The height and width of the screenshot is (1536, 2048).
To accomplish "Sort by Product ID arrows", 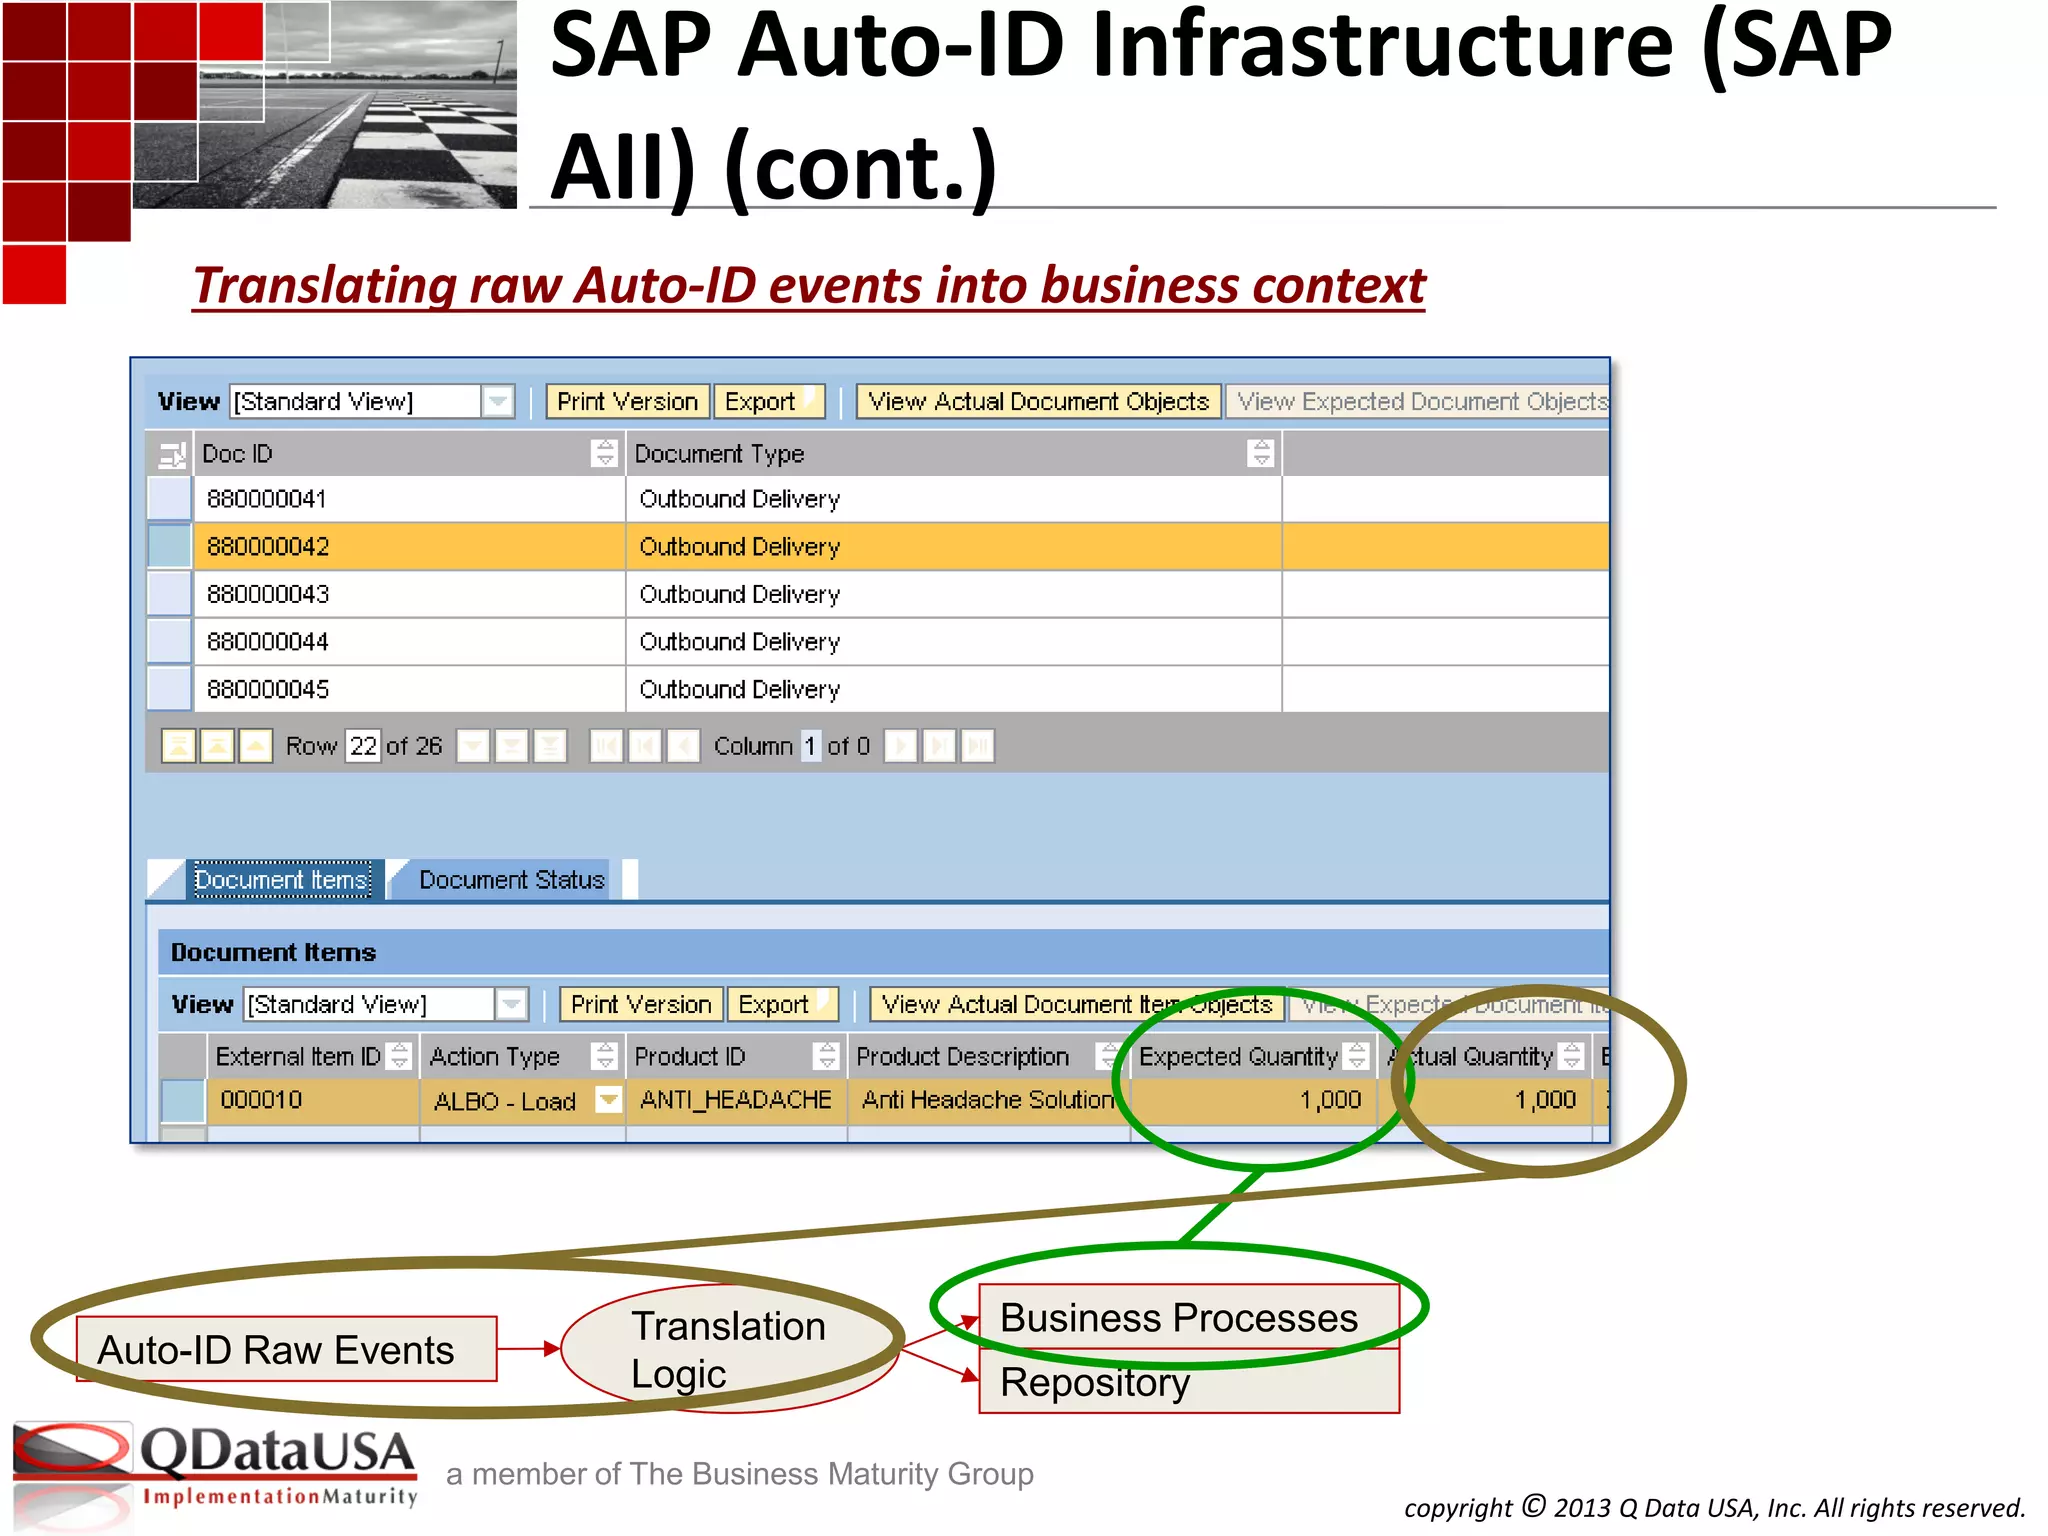I will click(x=826, y=1056).
